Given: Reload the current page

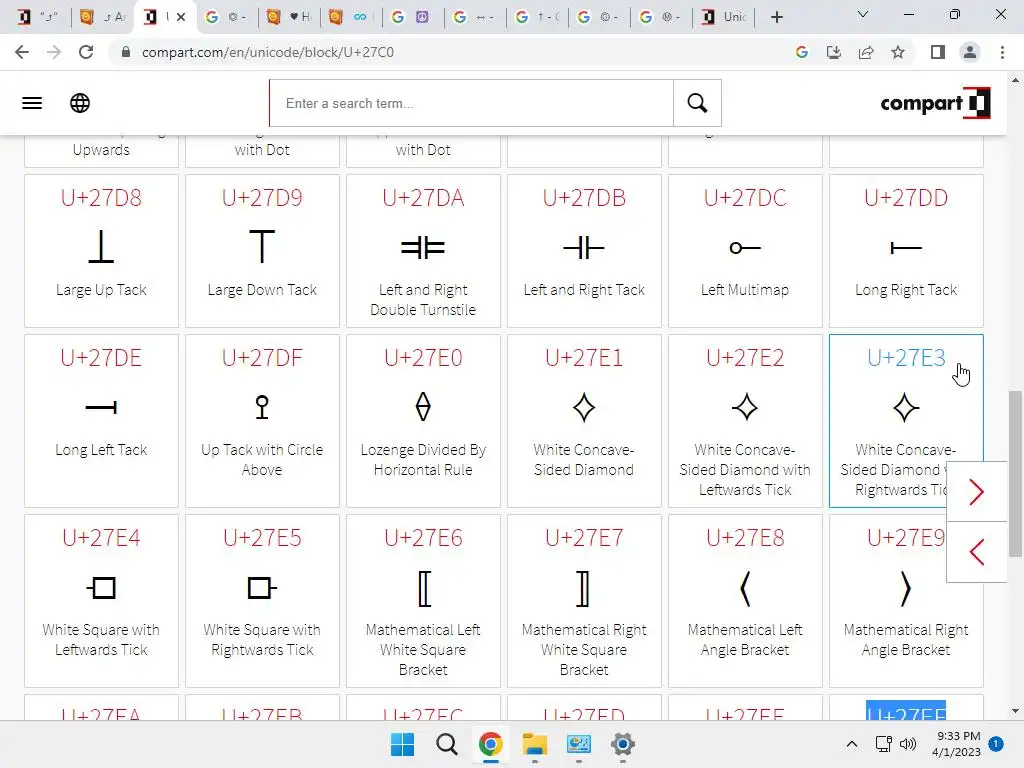Looking at the screenshot, I should point(86,52).
